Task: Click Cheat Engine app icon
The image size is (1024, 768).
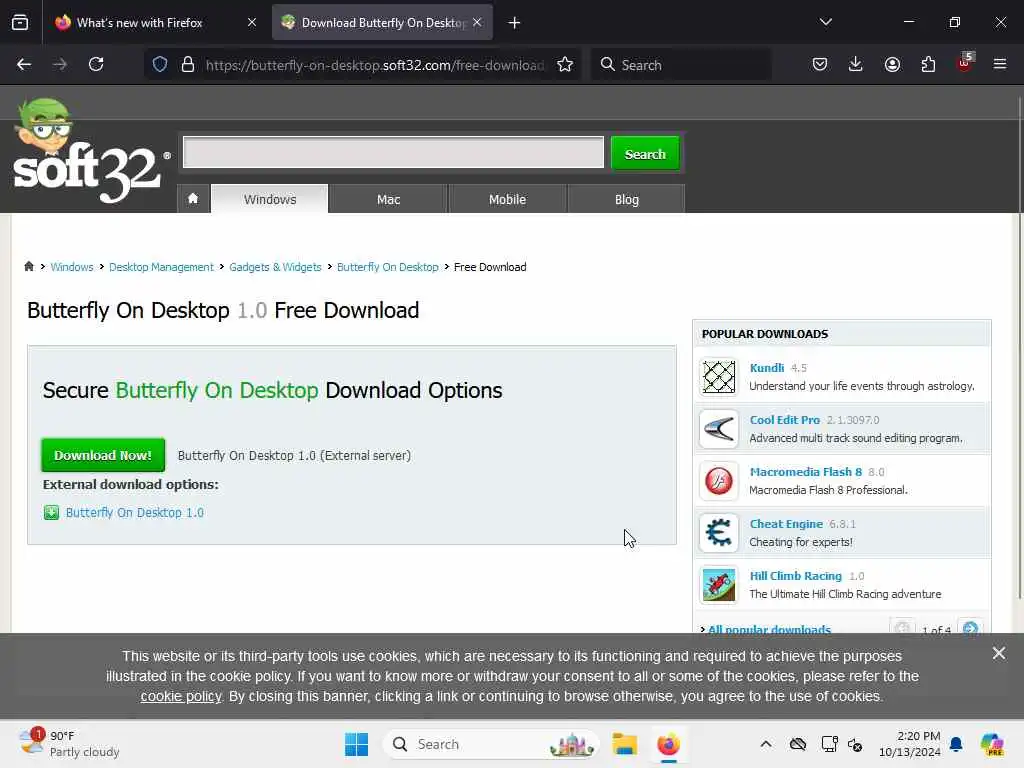Action: 718,533
